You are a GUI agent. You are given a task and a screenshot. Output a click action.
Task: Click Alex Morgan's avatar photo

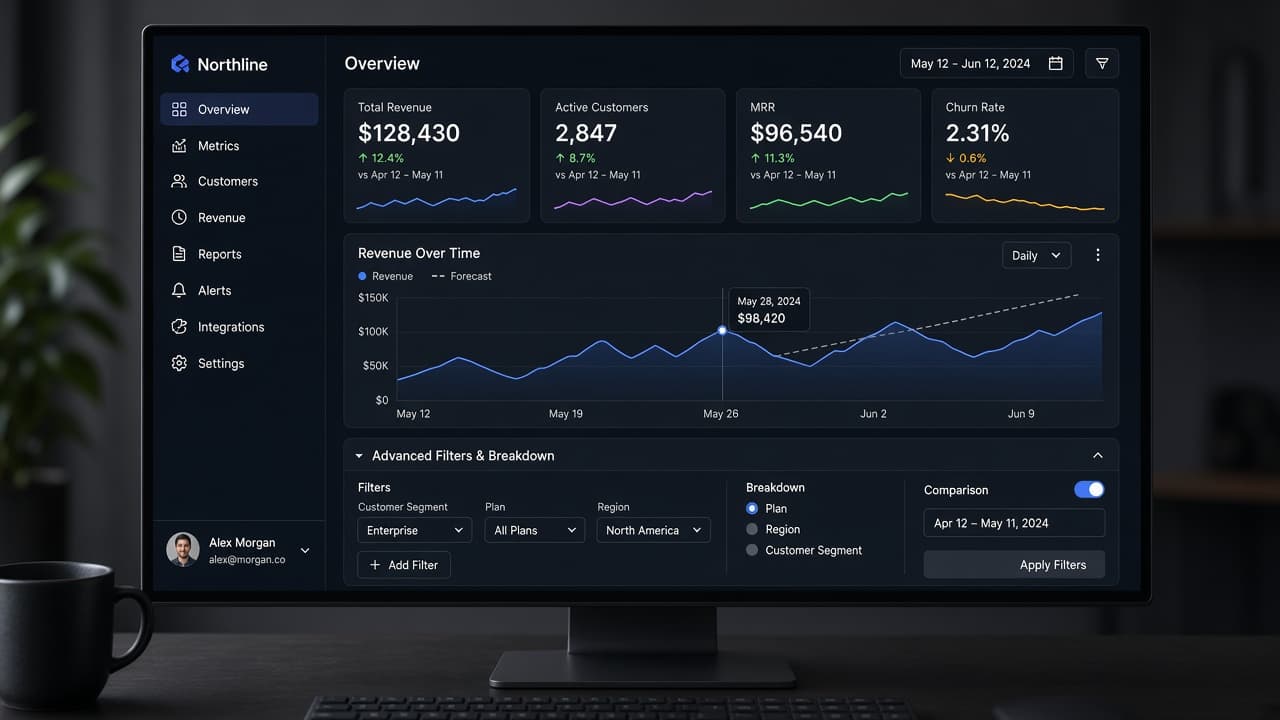click(x=183, y=550)
